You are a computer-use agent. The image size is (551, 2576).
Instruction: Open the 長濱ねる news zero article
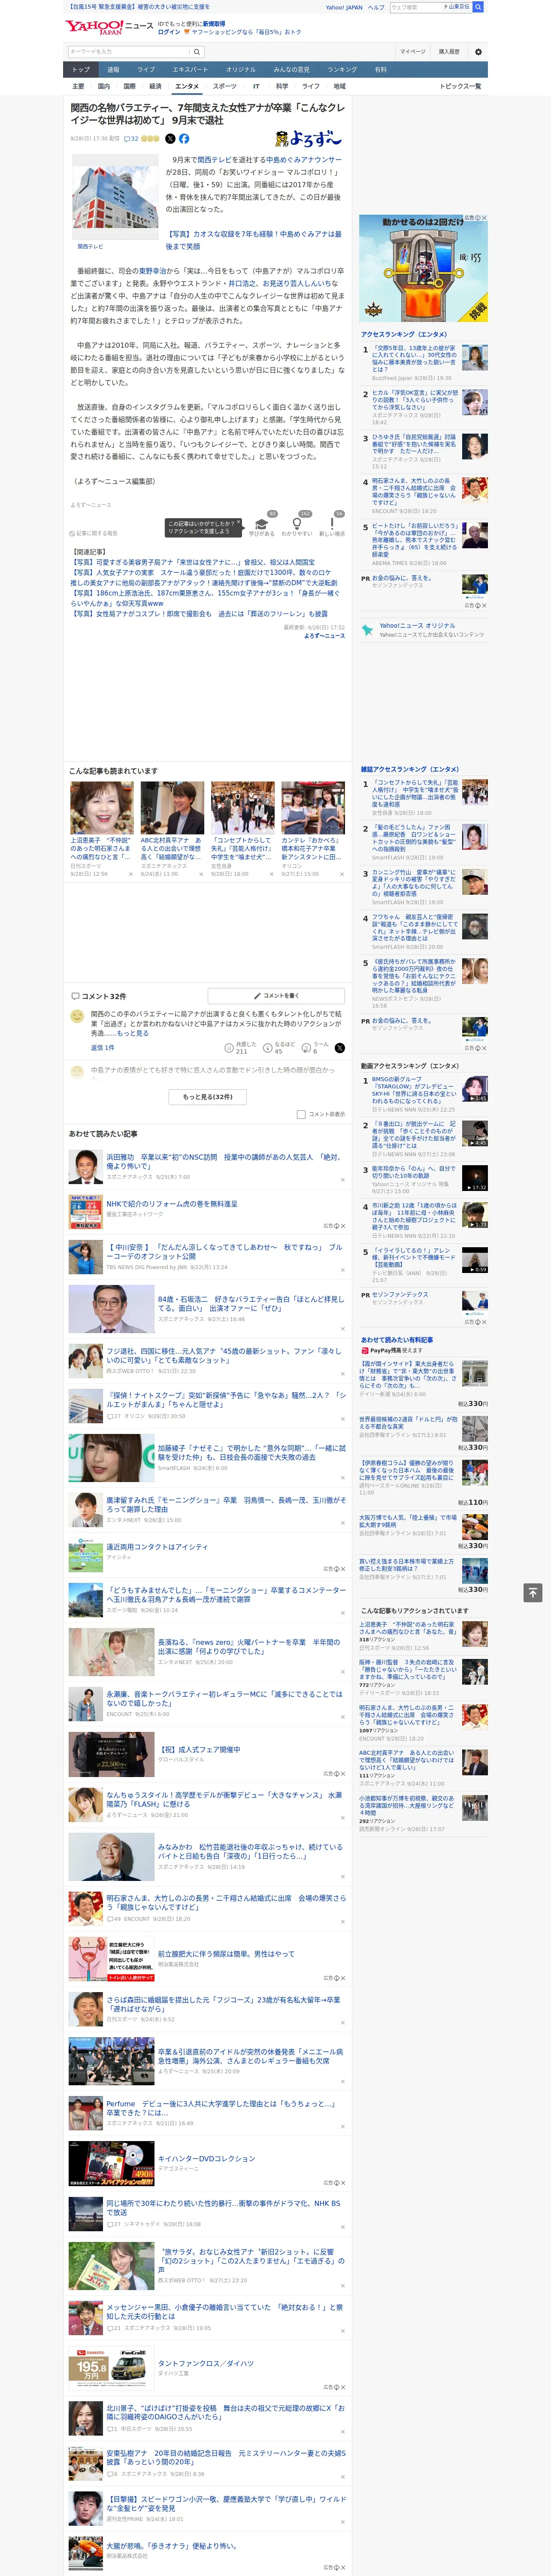click(249, 1647)
